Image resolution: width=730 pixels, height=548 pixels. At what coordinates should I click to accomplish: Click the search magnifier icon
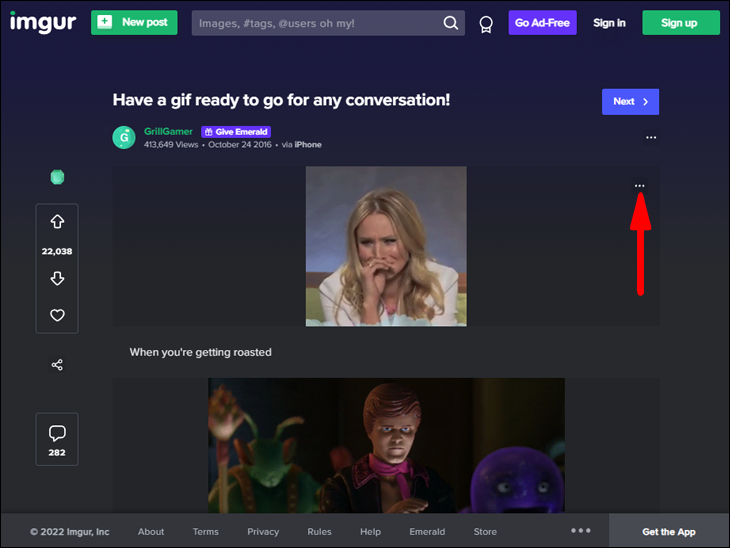[x=450, y=23]
